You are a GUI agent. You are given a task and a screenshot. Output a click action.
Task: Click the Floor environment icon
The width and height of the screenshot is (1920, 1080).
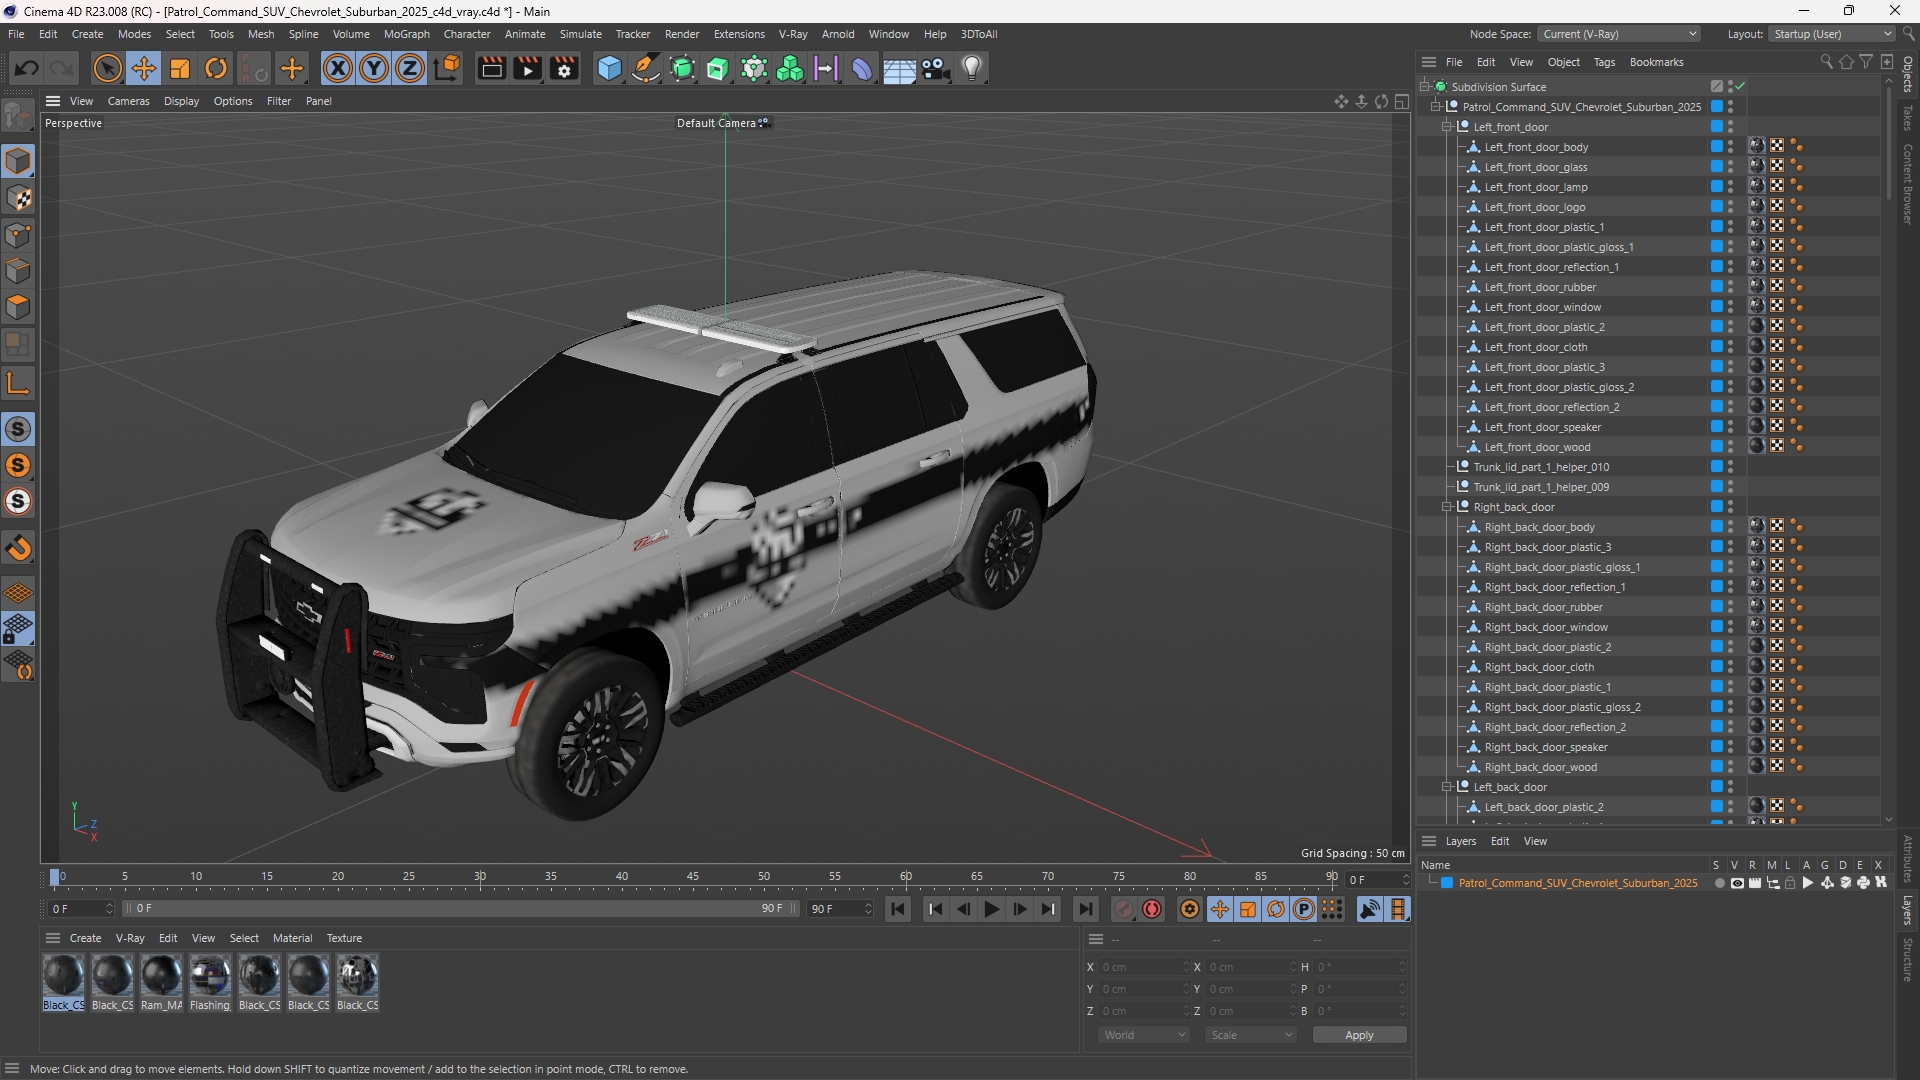pos(899,68)
